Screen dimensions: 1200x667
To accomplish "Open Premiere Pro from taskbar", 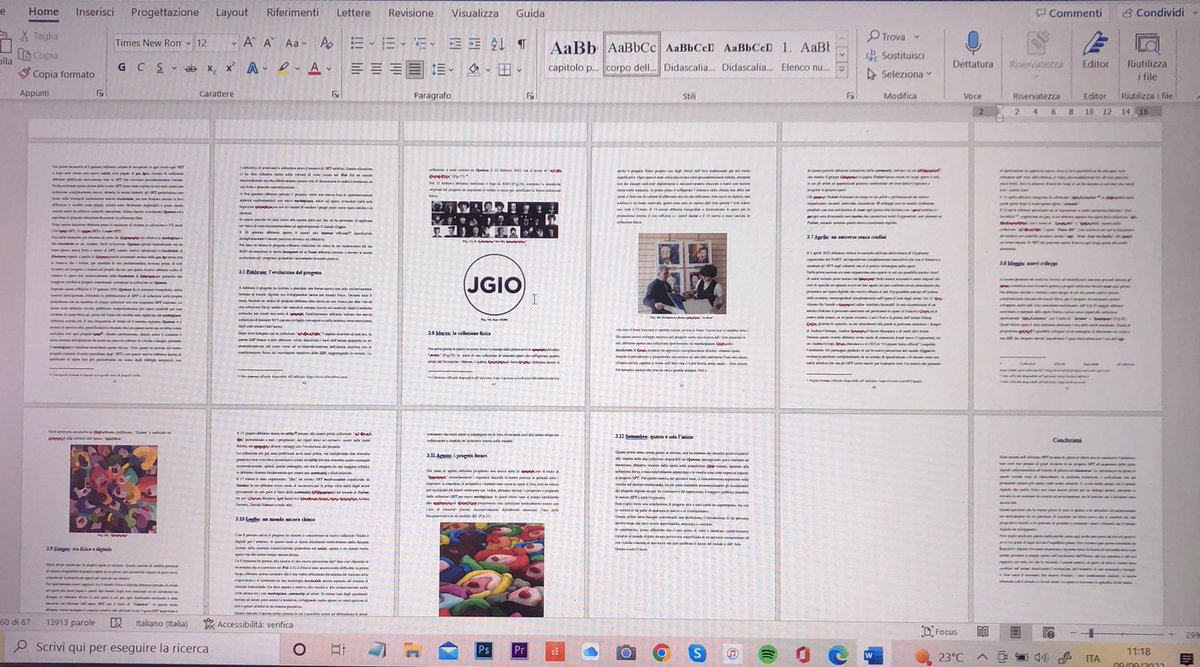I will click(520, 652).
